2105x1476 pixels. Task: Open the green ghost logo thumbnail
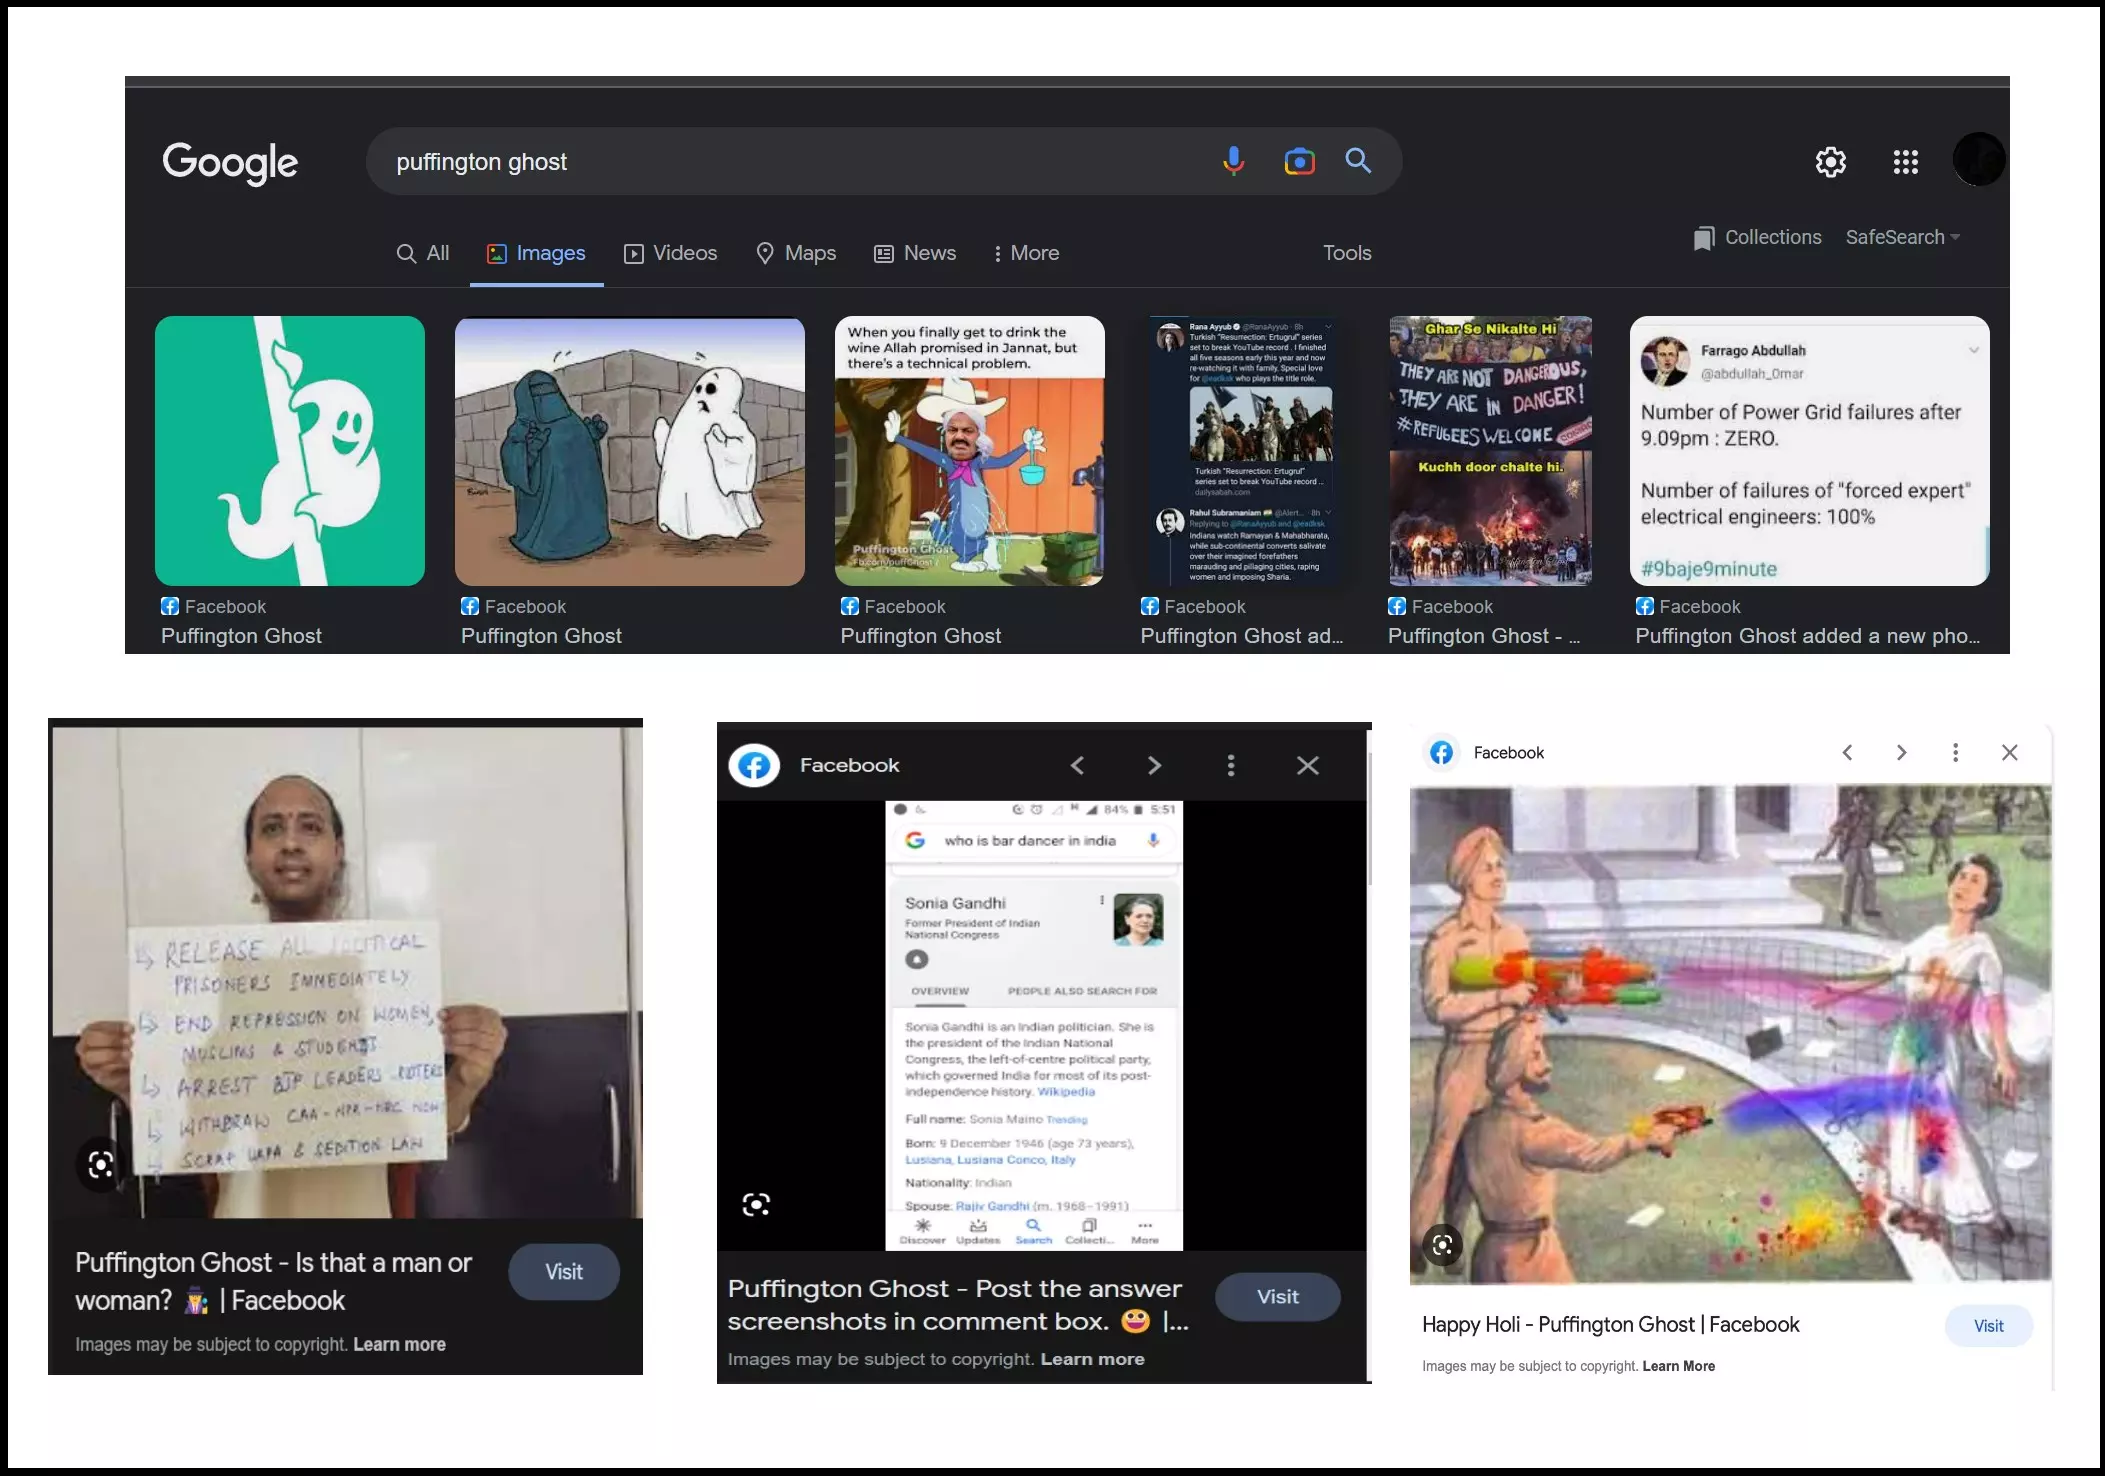click(290, 451)
